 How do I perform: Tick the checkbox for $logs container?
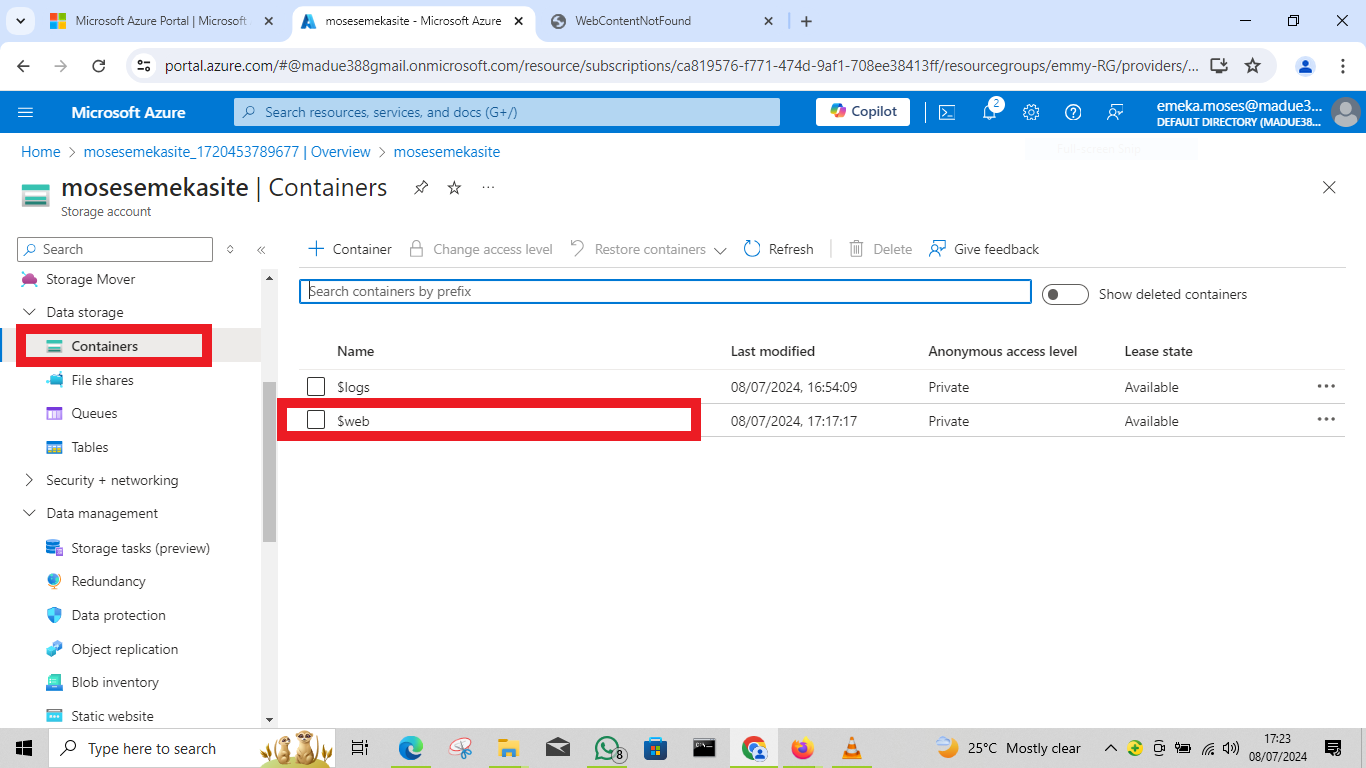tap(316, 386)
